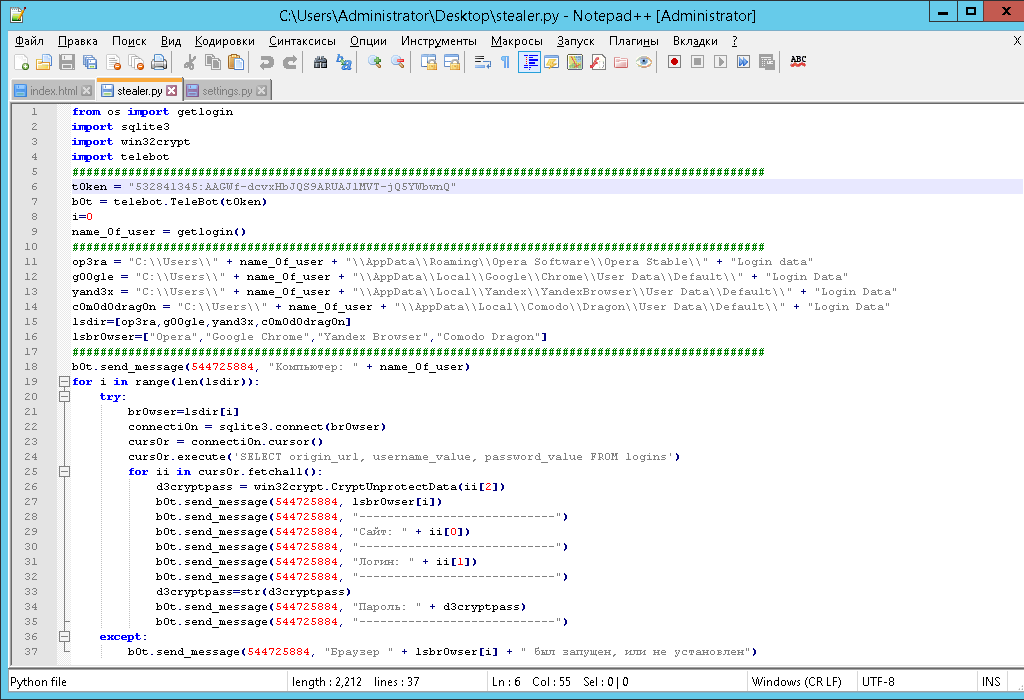The width and height of the screenshot is (1024, 700).
Task: Click the Cut scissors icon
Action: point(190,62)
